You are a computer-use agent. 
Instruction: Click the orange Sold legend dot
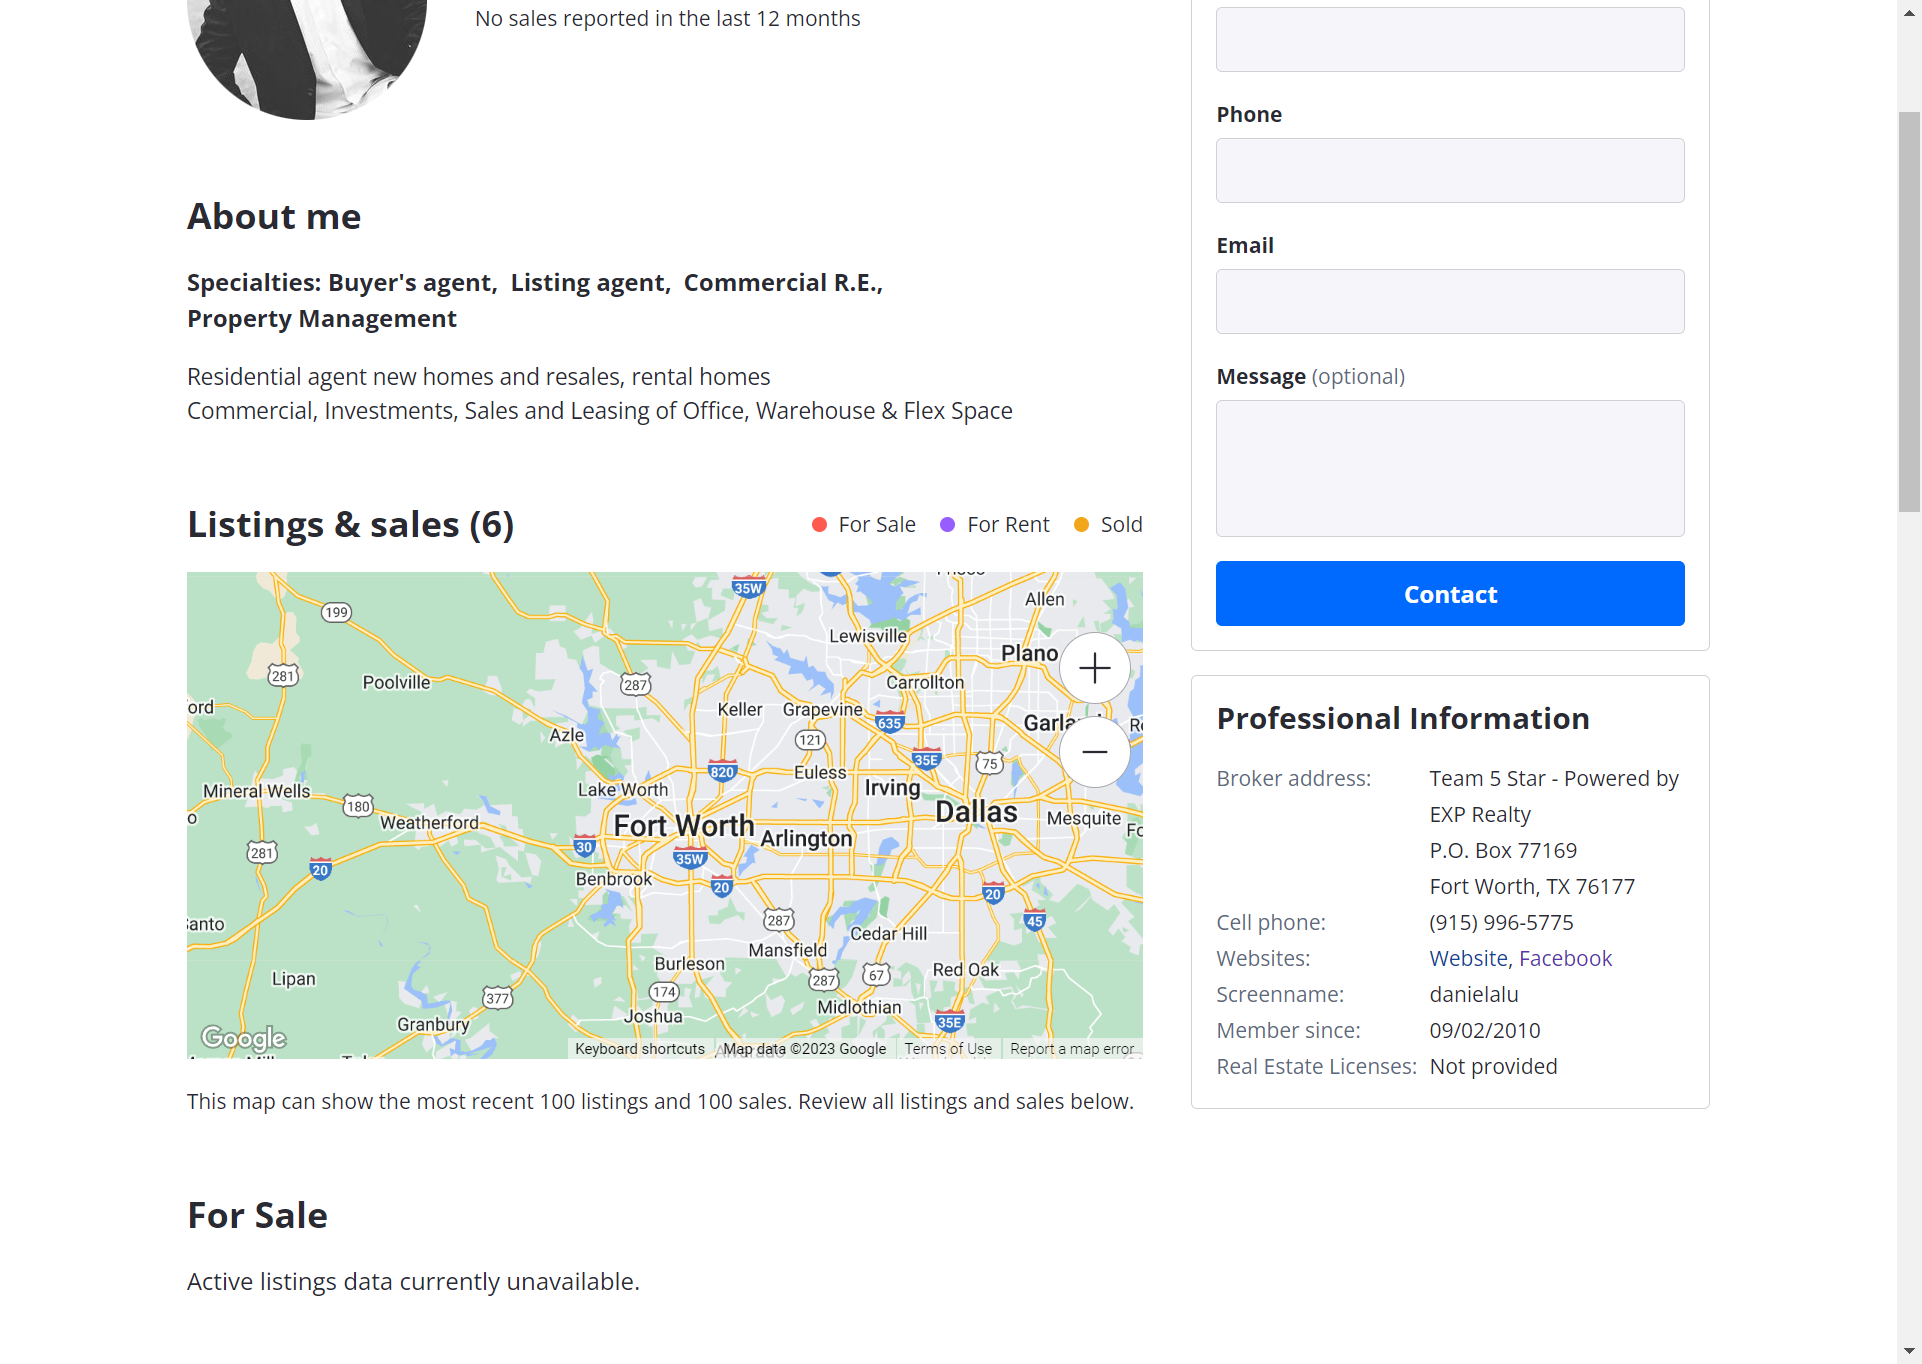pos(1081,525)
